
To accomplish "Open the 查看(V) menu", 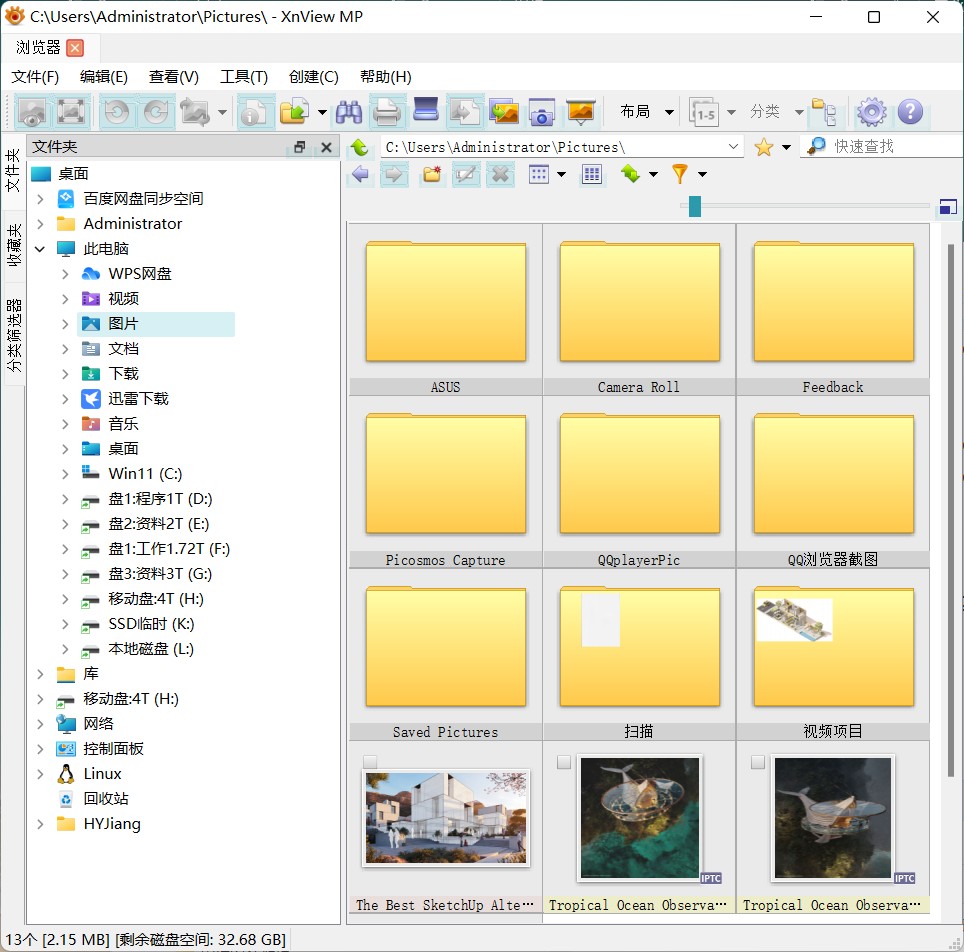I will (174, 77).
